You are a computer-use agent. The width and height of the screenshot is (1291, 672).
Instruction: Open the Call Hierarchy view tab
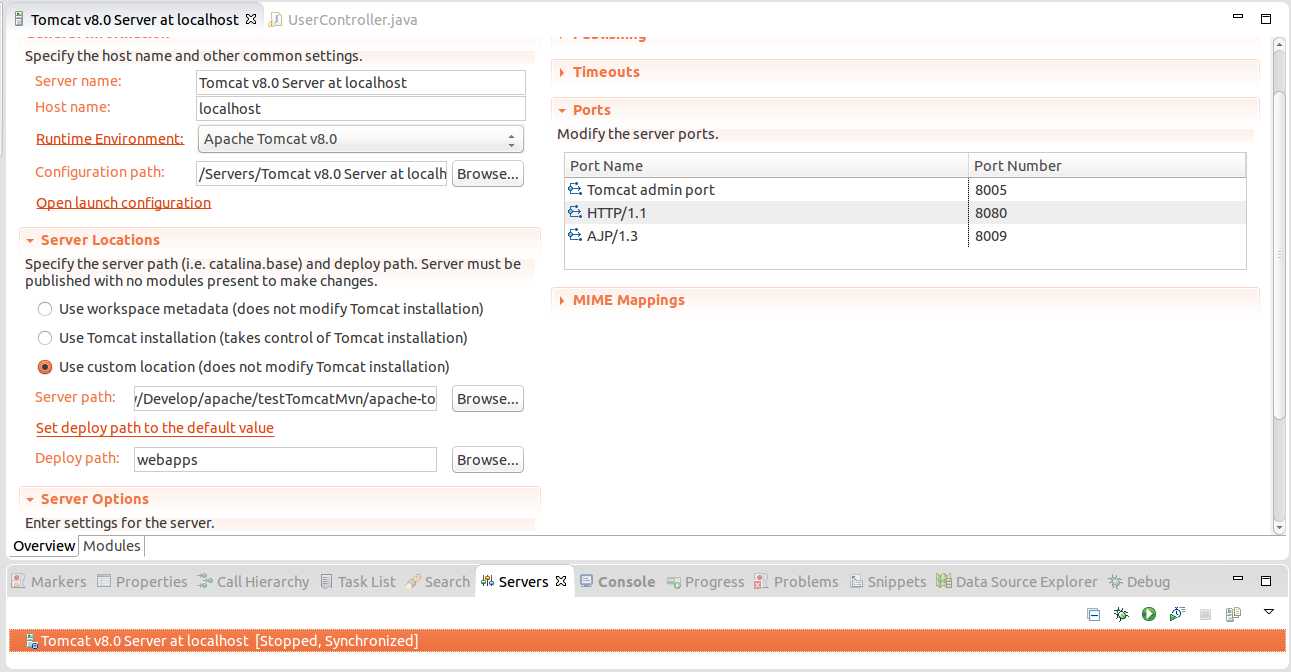click(x=253, y=581)
